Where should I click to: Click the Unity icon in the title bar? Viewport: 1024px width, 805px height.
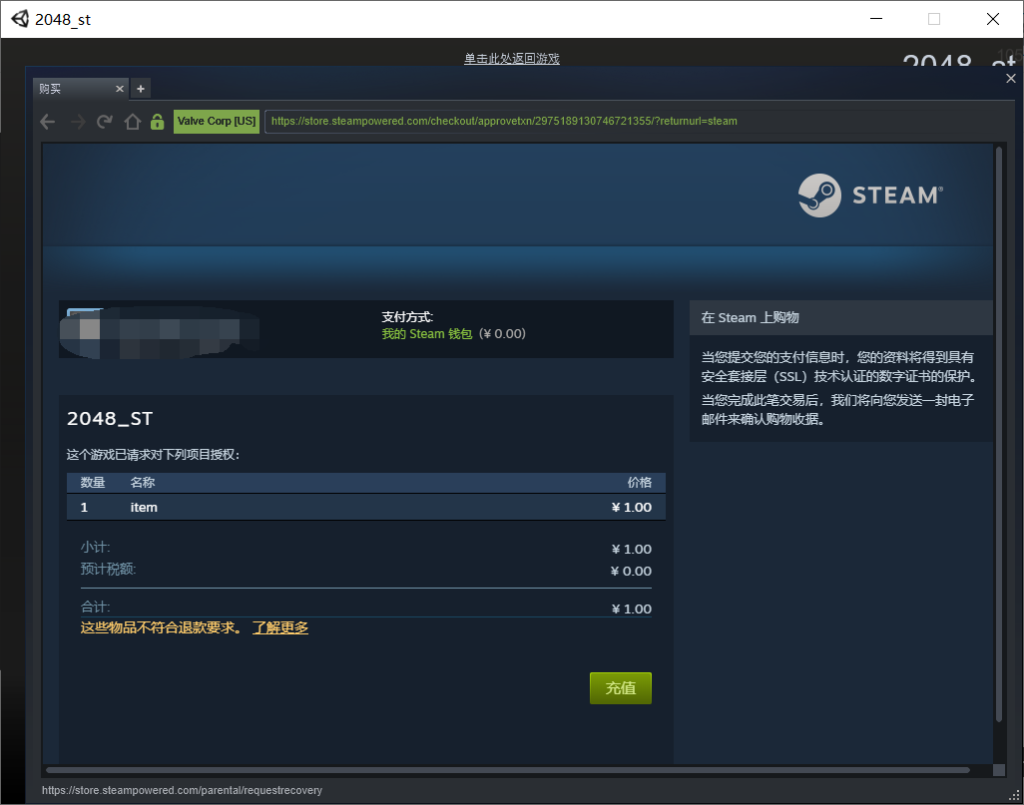click(x=20, y=19)
